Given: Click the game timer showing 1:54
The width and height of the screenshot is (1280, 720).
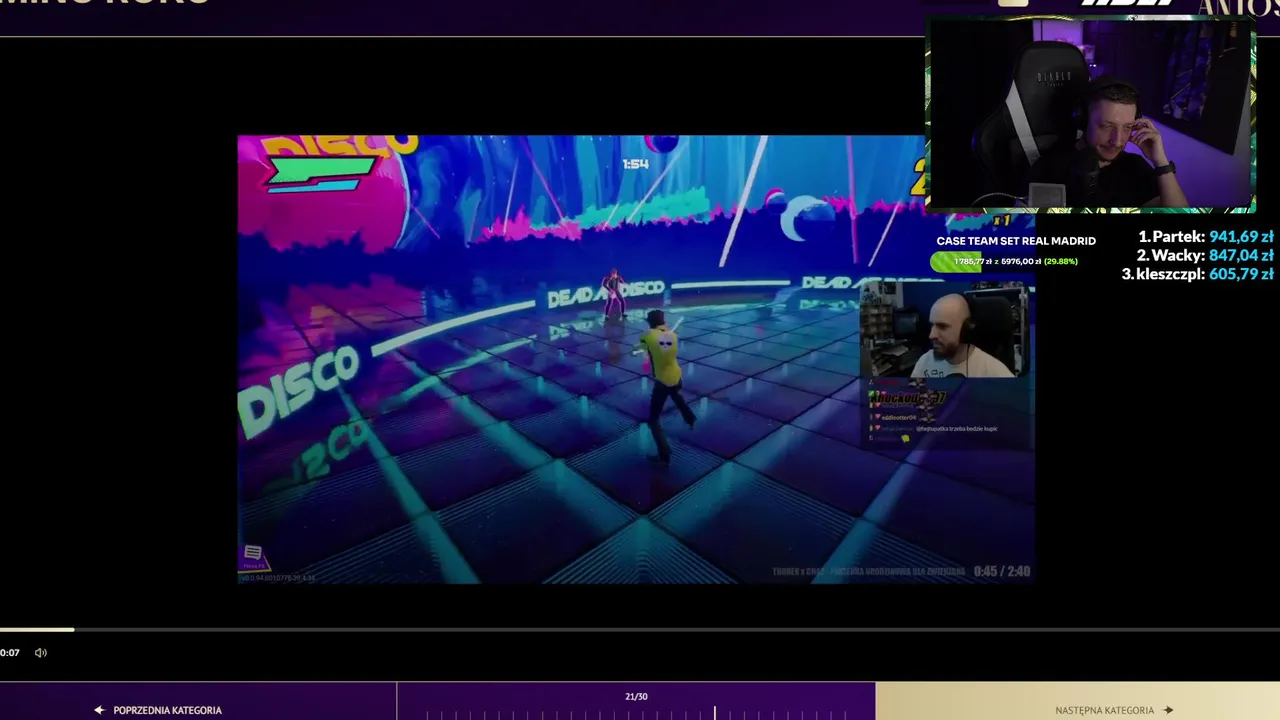Looking at the screenshot, I should (635, 164).
